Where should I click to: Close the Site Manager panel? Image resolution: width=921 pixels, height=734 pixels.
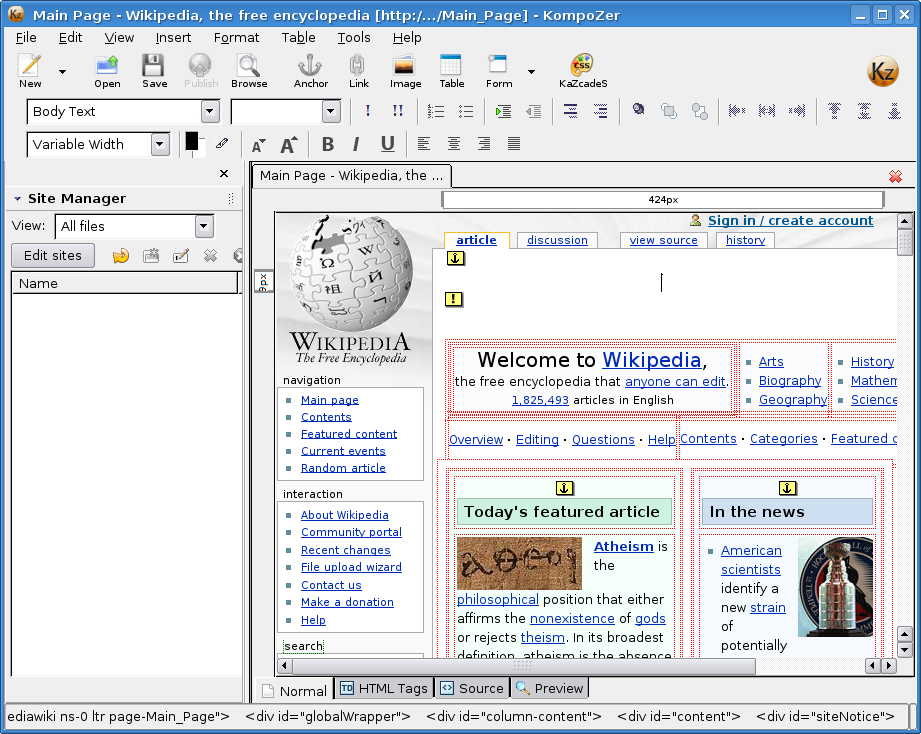pos(224,174)
